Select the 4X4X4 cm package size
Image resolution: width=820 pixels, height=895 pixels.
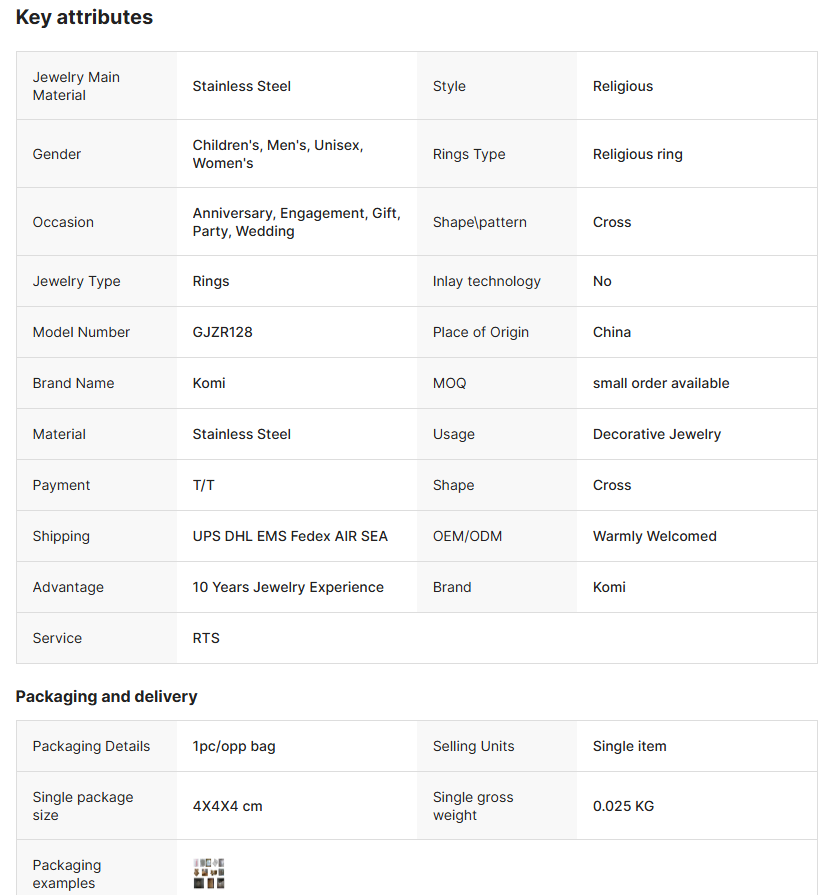pyautogui.click(x=227, y=806)
